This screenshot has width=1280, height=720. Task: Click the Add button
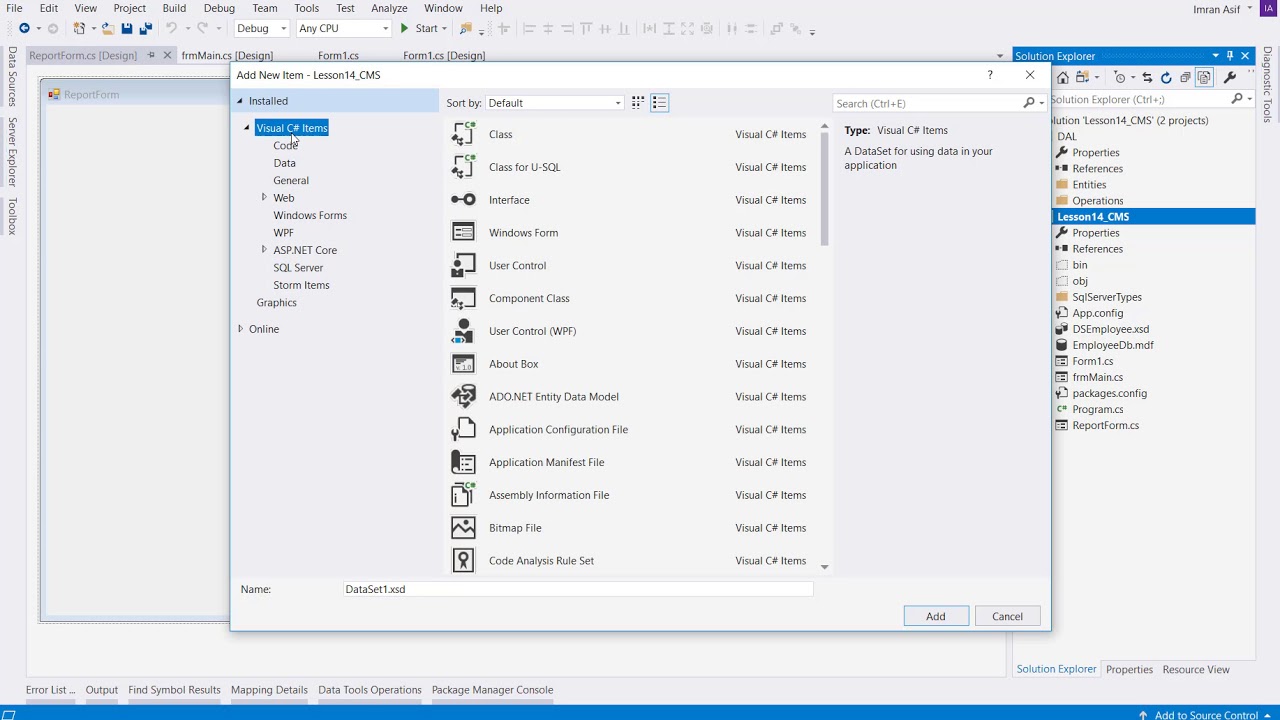click(936, 616)
